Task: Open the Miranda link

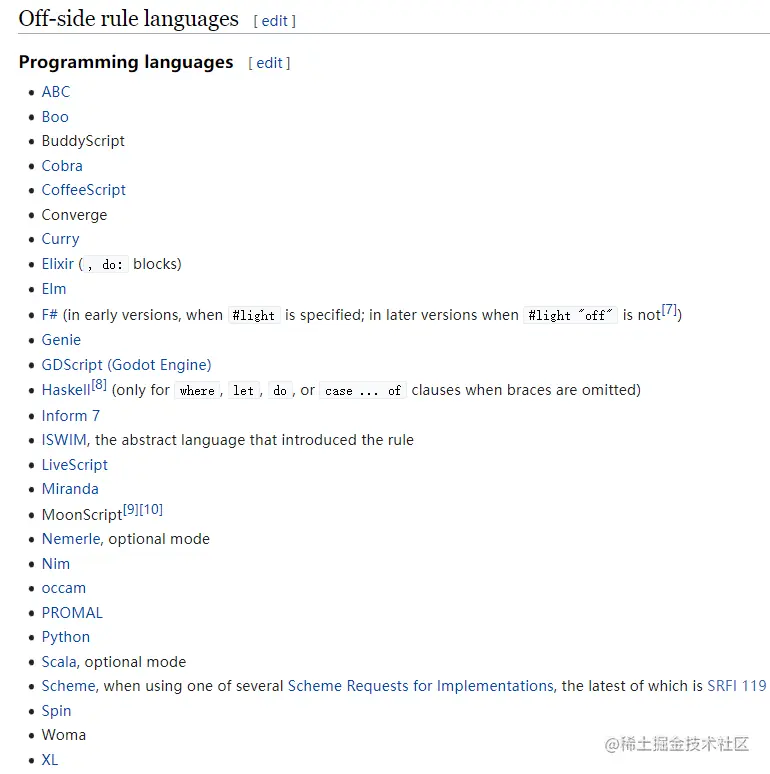Action: coord(70,489)
